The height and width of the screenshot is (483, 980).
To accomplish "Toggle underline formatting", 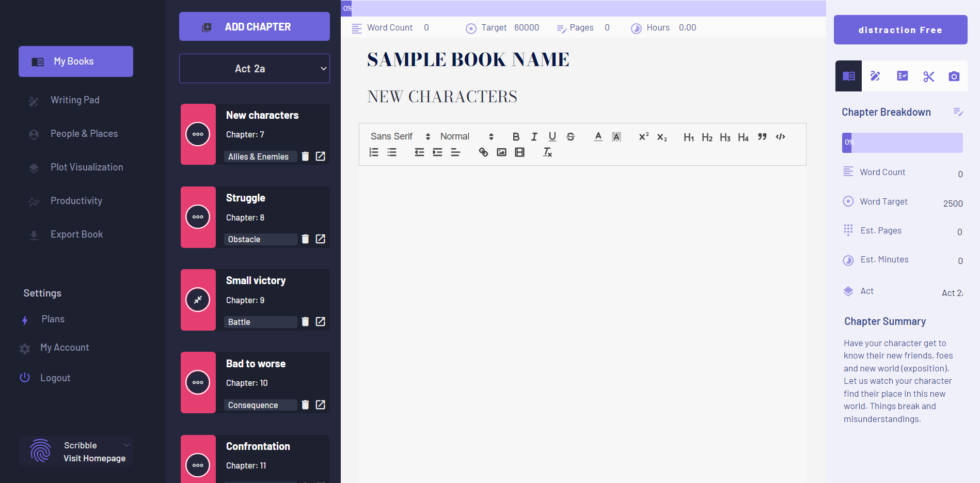I will click(x=552, y=137).
